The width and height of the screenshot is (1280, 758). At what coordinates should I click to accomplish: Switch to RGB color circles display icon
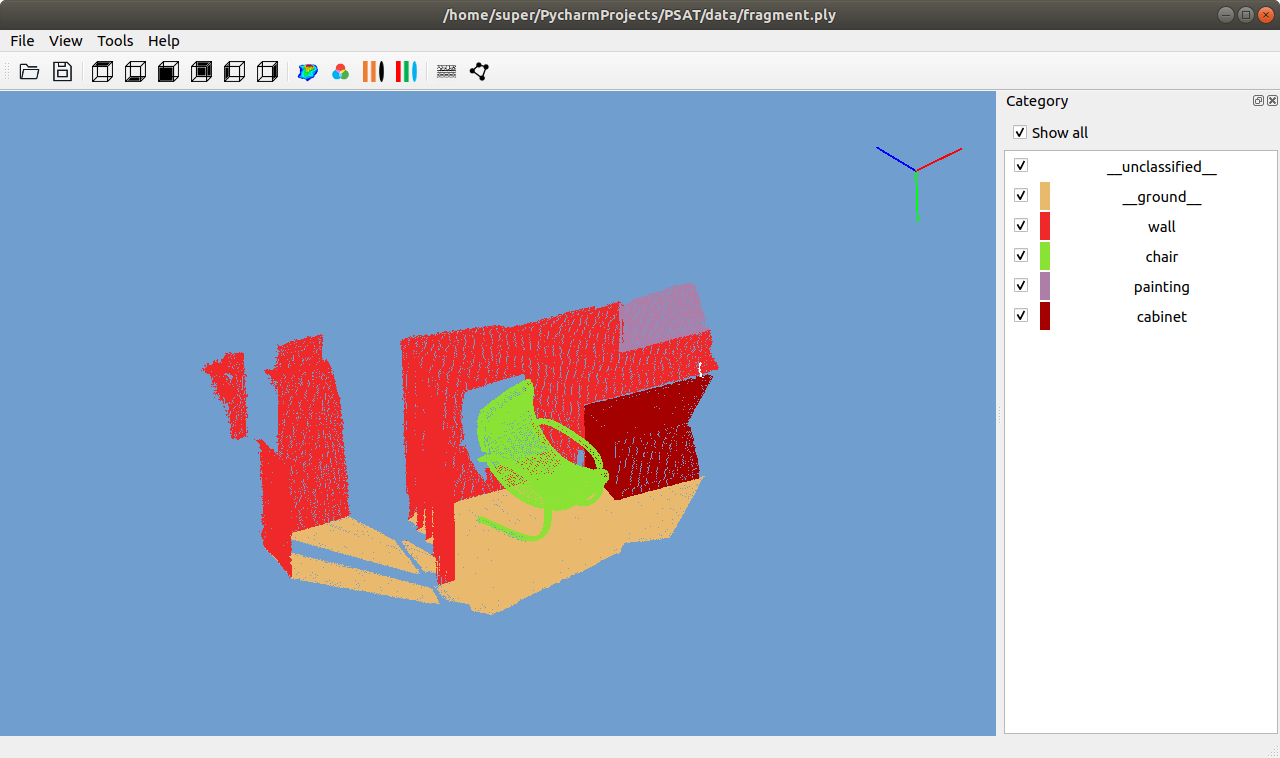point(340,71)
